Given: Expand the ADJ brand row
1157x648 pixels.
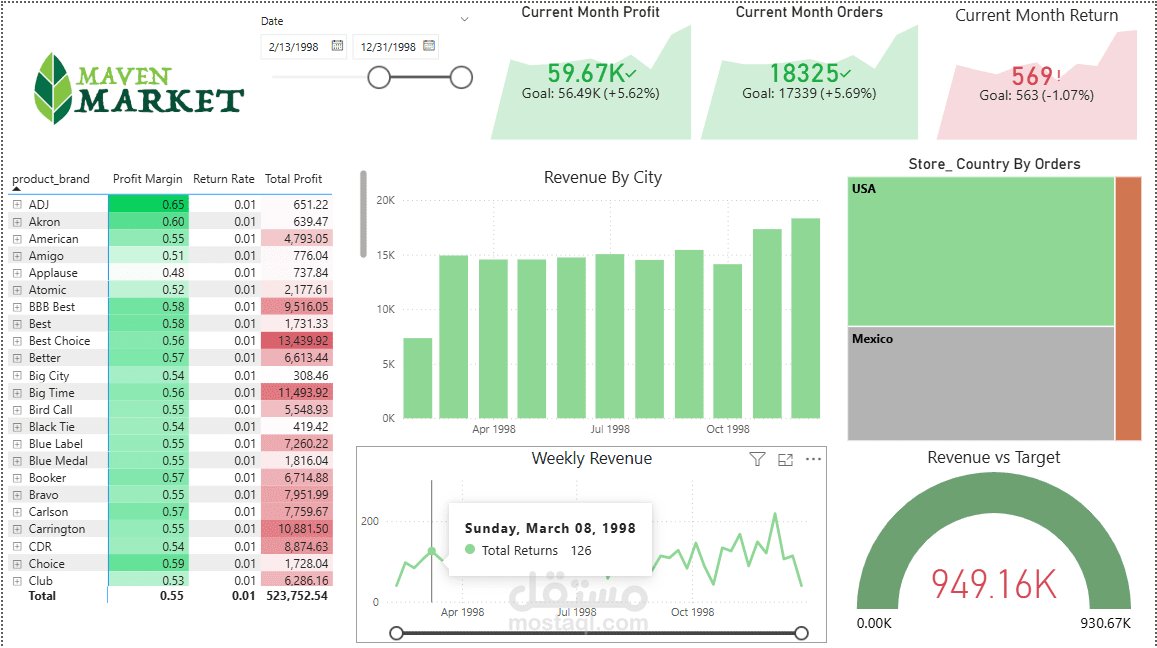Looking at the screenshot, I should point(17,204).
